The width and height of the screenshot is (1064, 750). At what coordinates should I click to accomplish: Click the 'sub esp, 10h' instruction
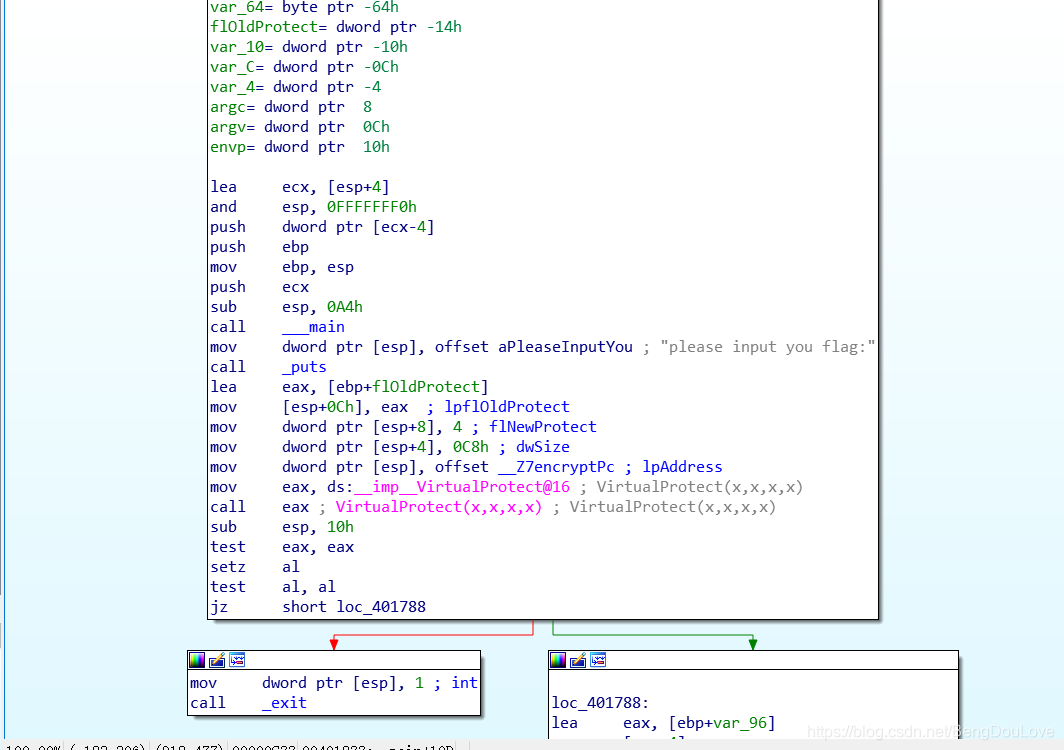282,527
